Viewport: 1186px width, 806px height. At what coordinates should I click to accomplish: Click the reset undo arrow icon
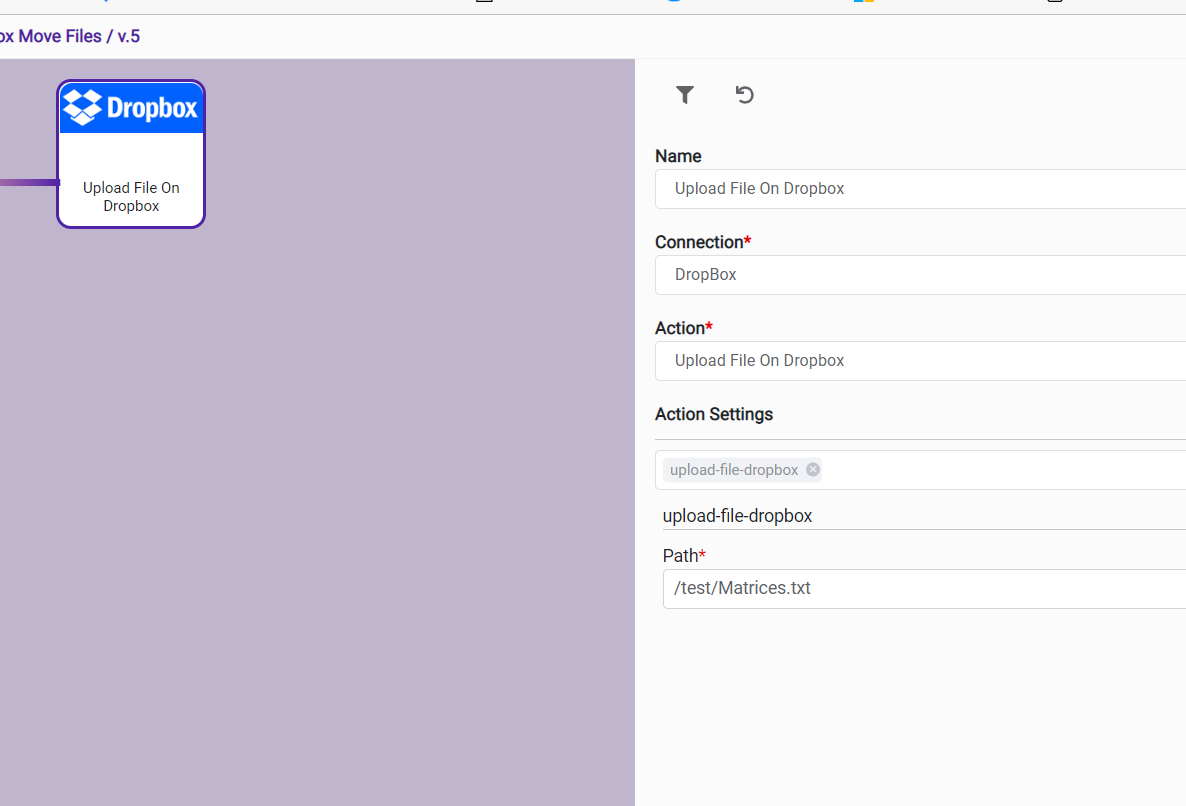pos(744,95)
